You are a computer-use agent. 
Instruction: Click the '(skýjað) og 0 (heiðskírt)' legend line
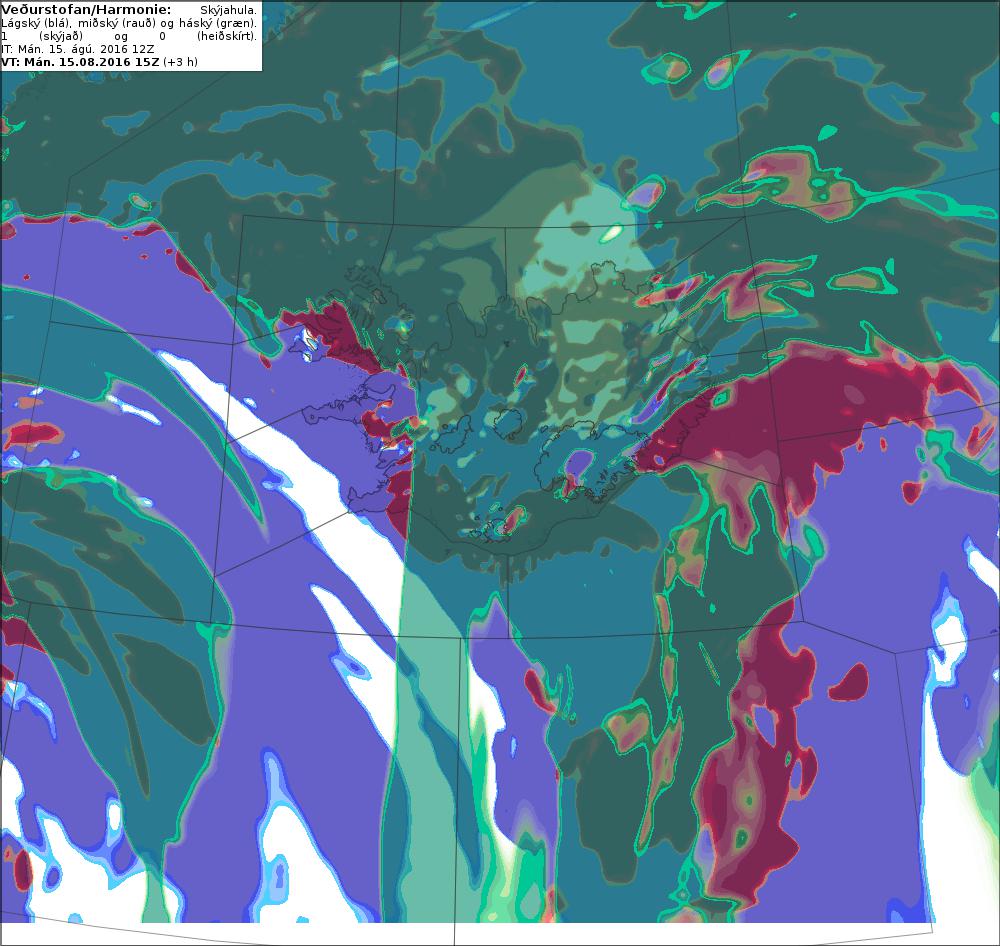[x=129, y=36]
